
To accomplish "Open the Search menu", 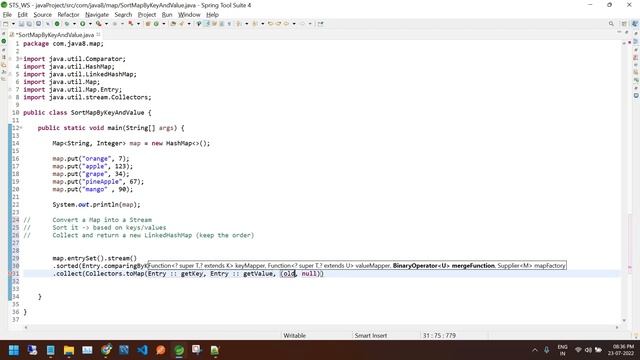I will point(123,15).
